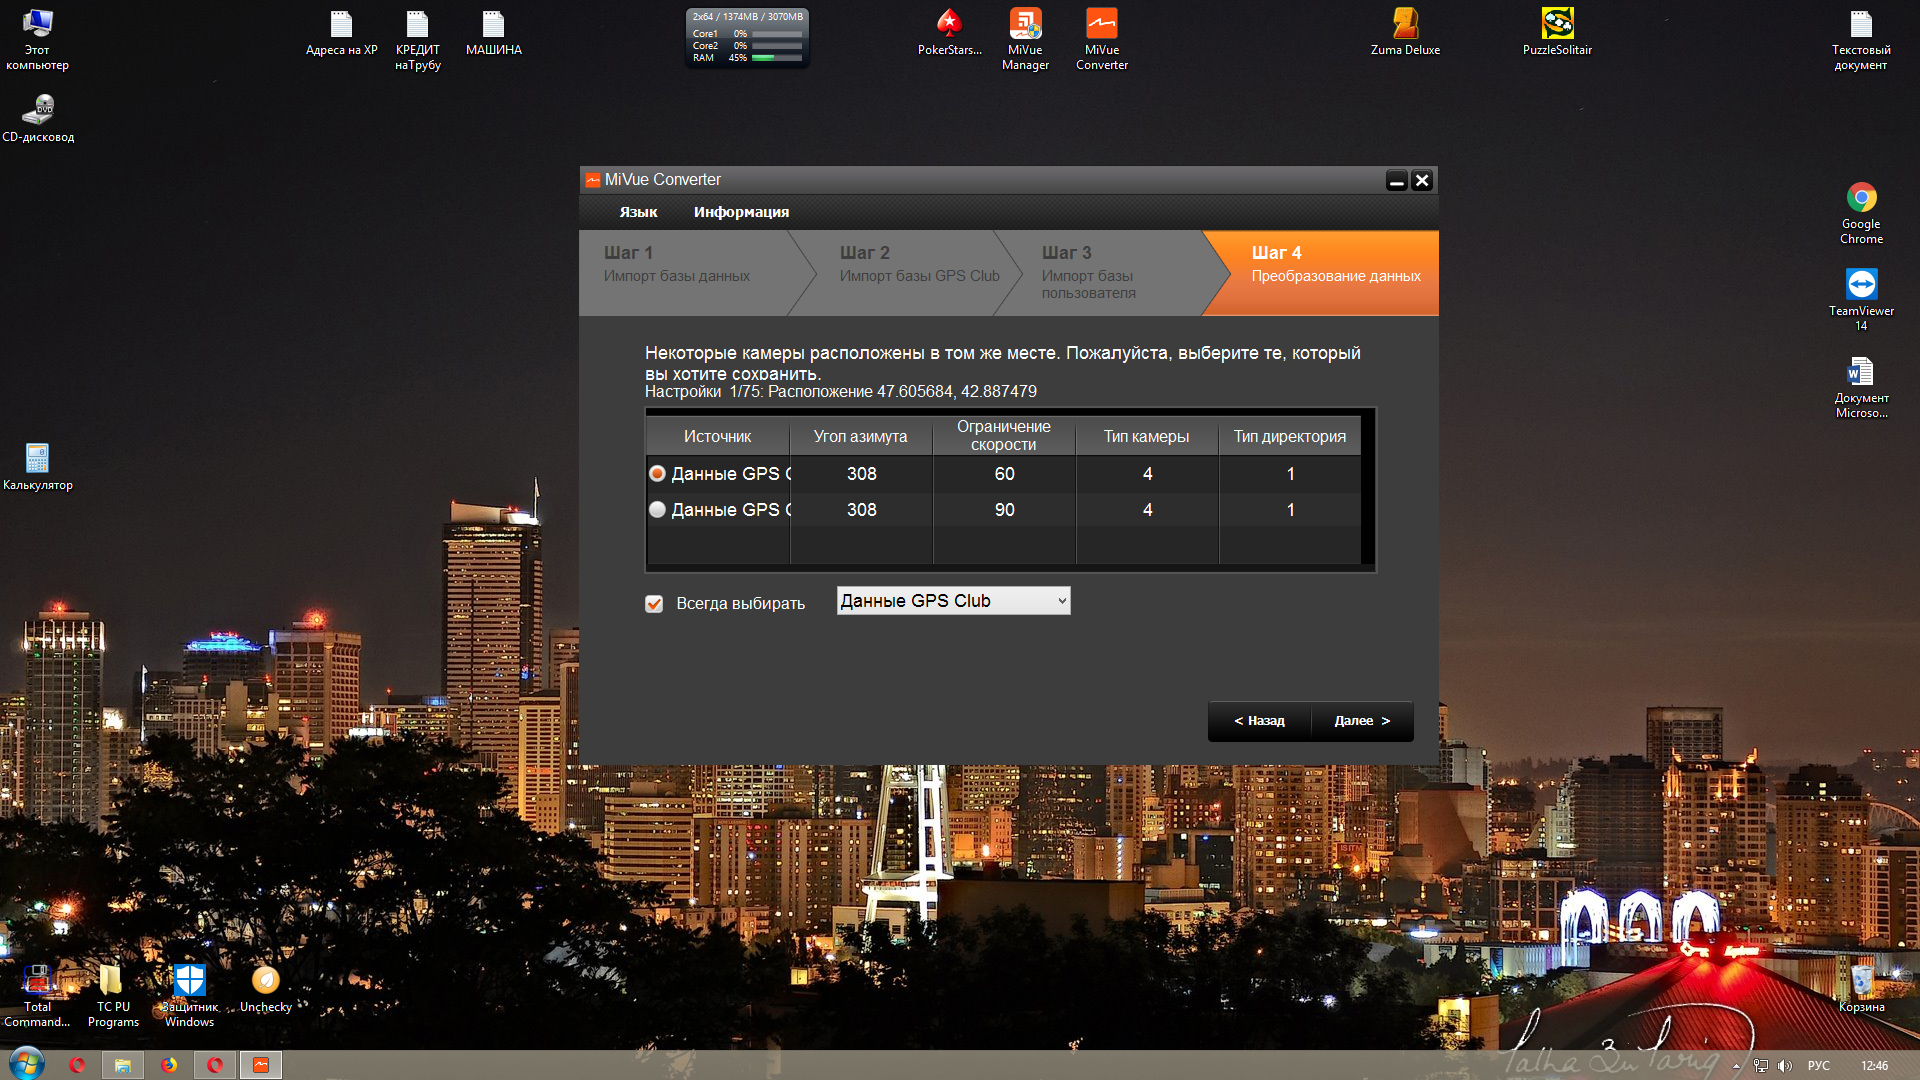Image resolution: width=1920 pixels, height=1080 pixels.
Task: Click the 'Шаг 1 Импорт базы данных' step
Action: pyautogui.click(x=677, y=265)
